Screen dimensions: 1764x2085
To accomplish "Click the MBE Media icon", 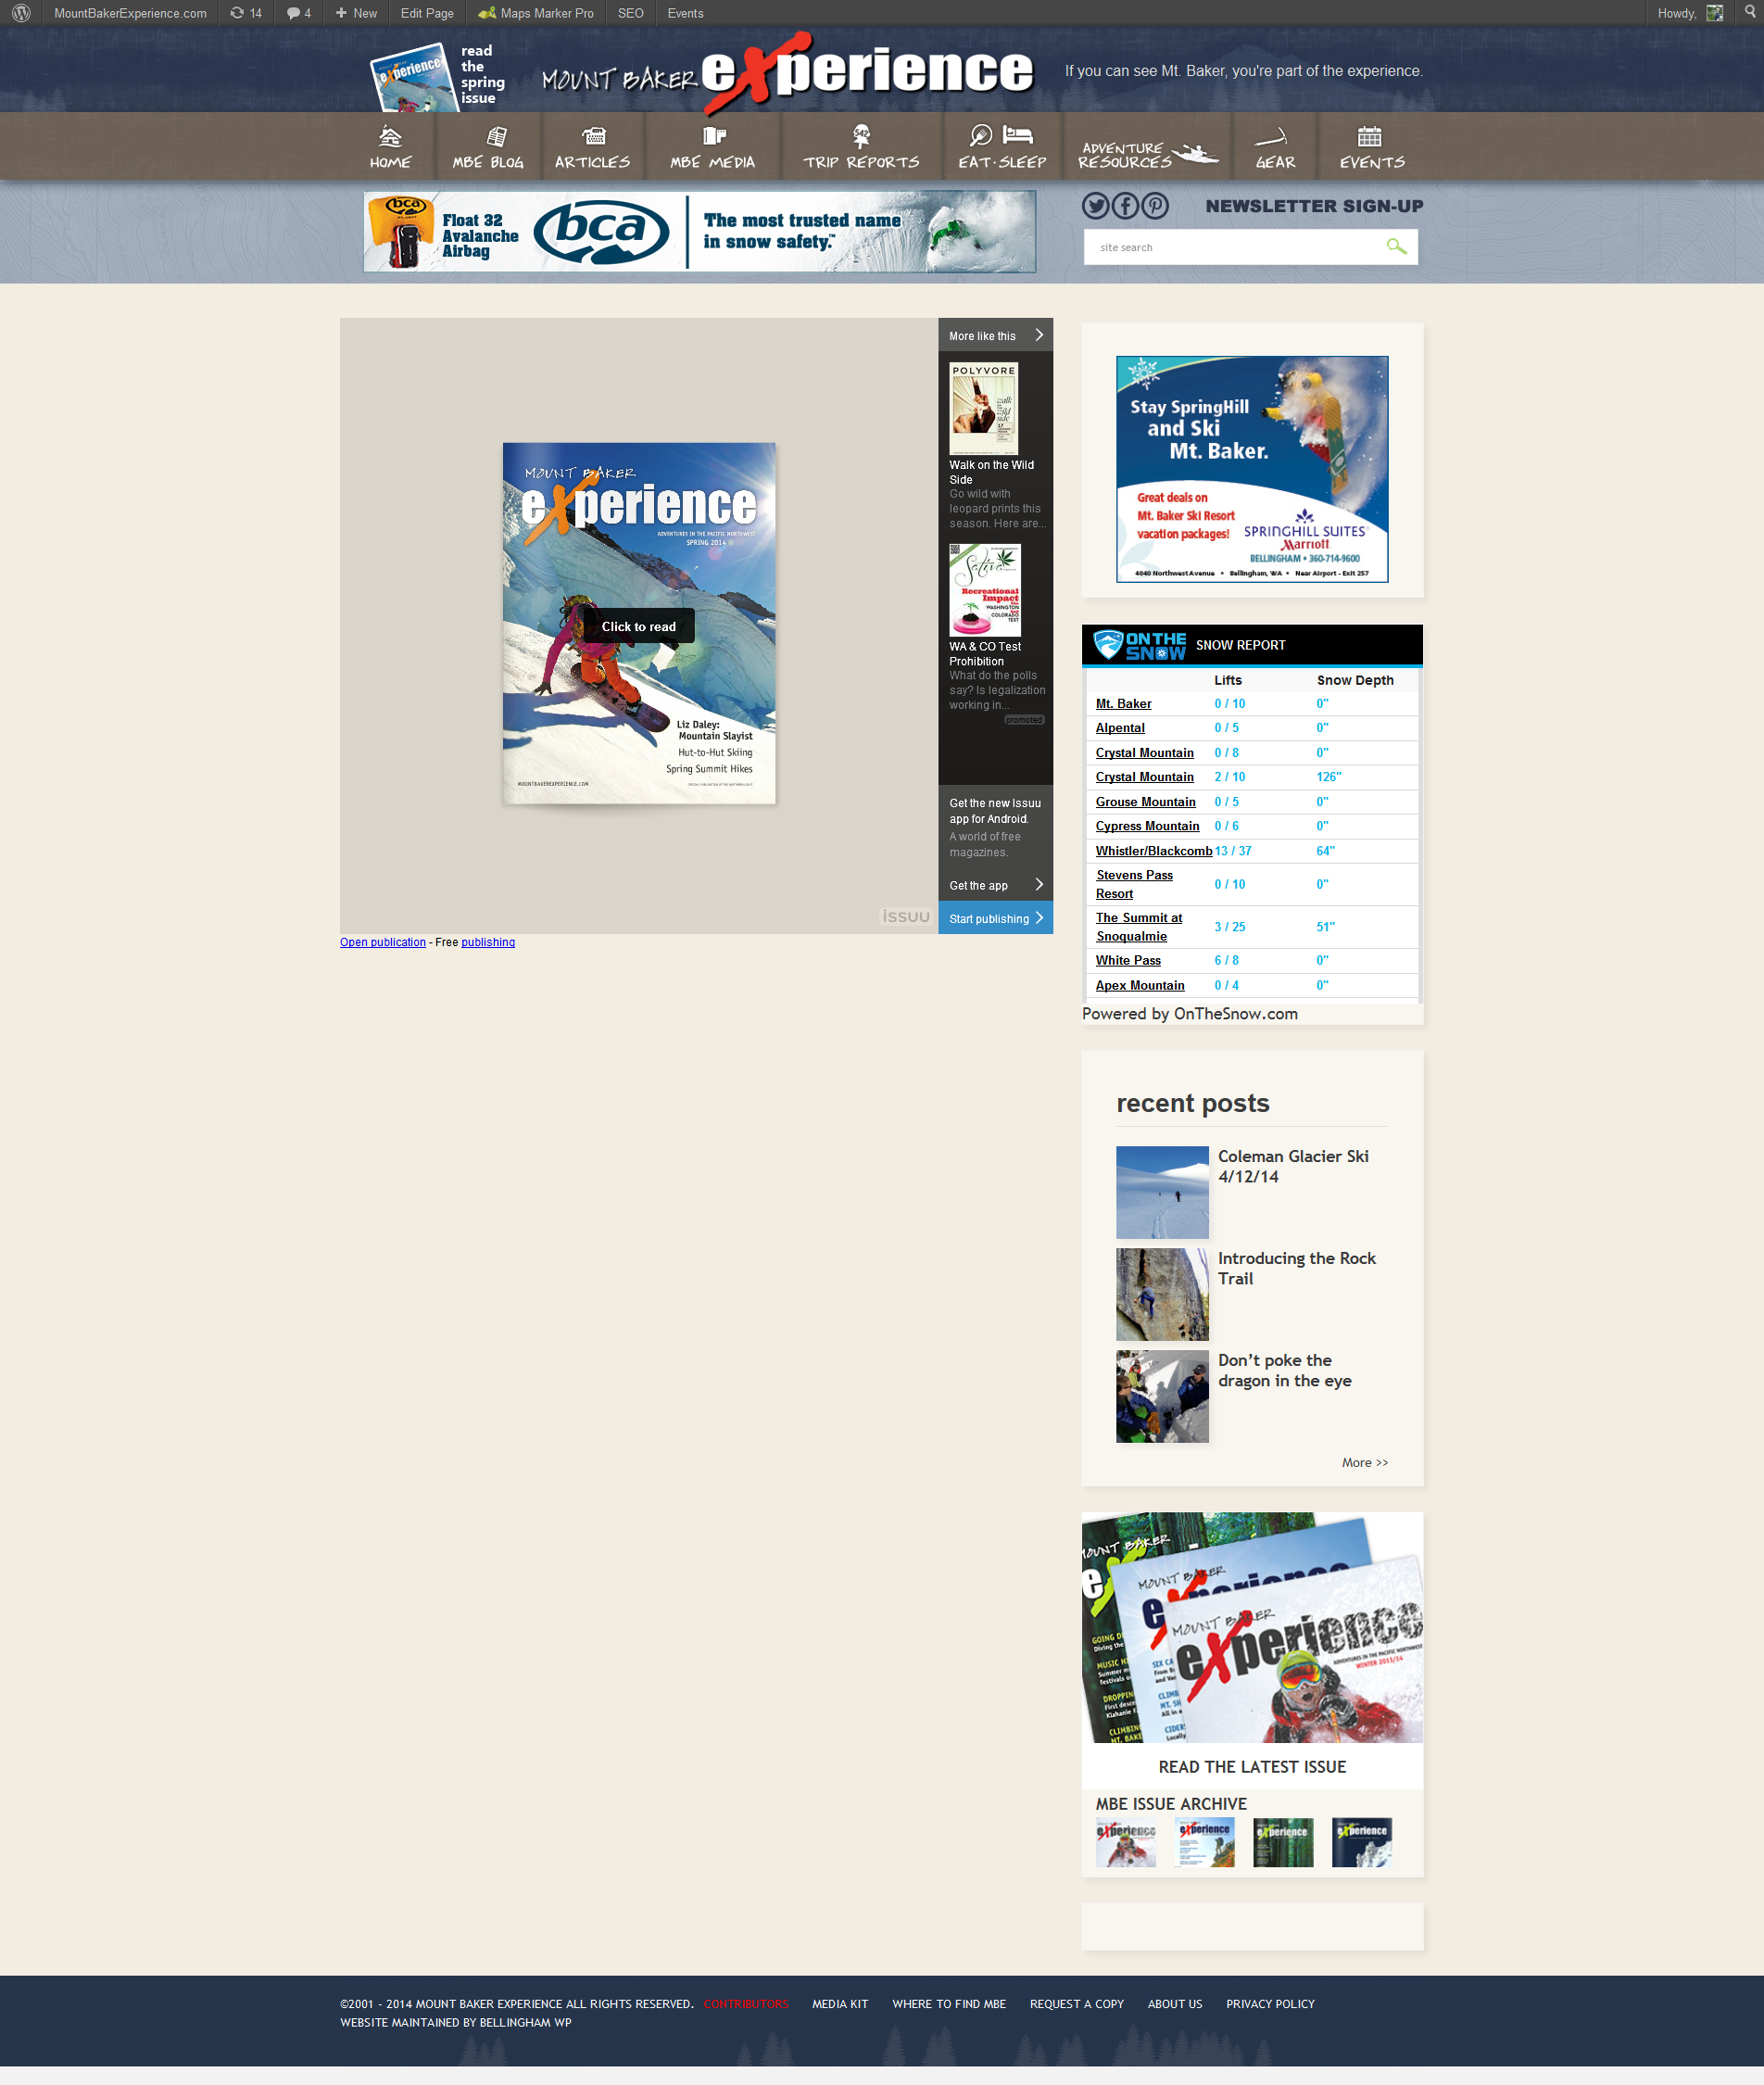I will click(714, 136).
